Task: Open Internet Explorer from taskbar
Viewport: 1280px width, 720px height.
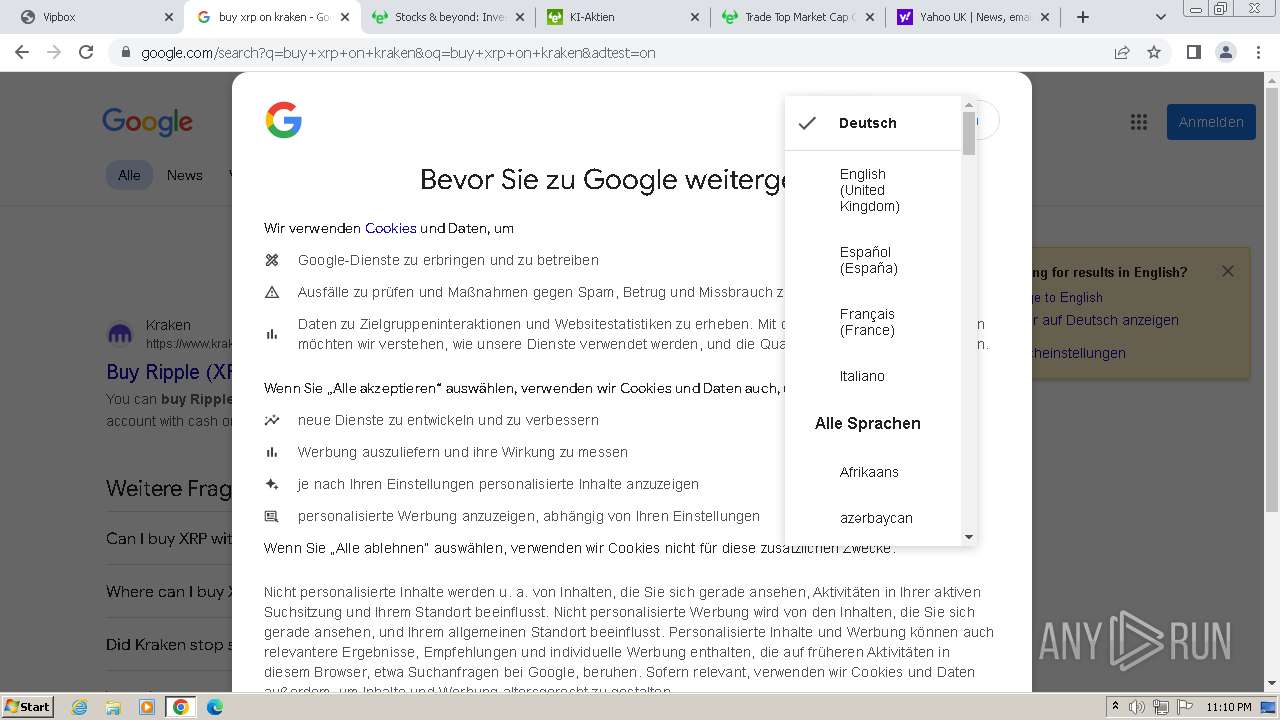Action: [80, 707]
